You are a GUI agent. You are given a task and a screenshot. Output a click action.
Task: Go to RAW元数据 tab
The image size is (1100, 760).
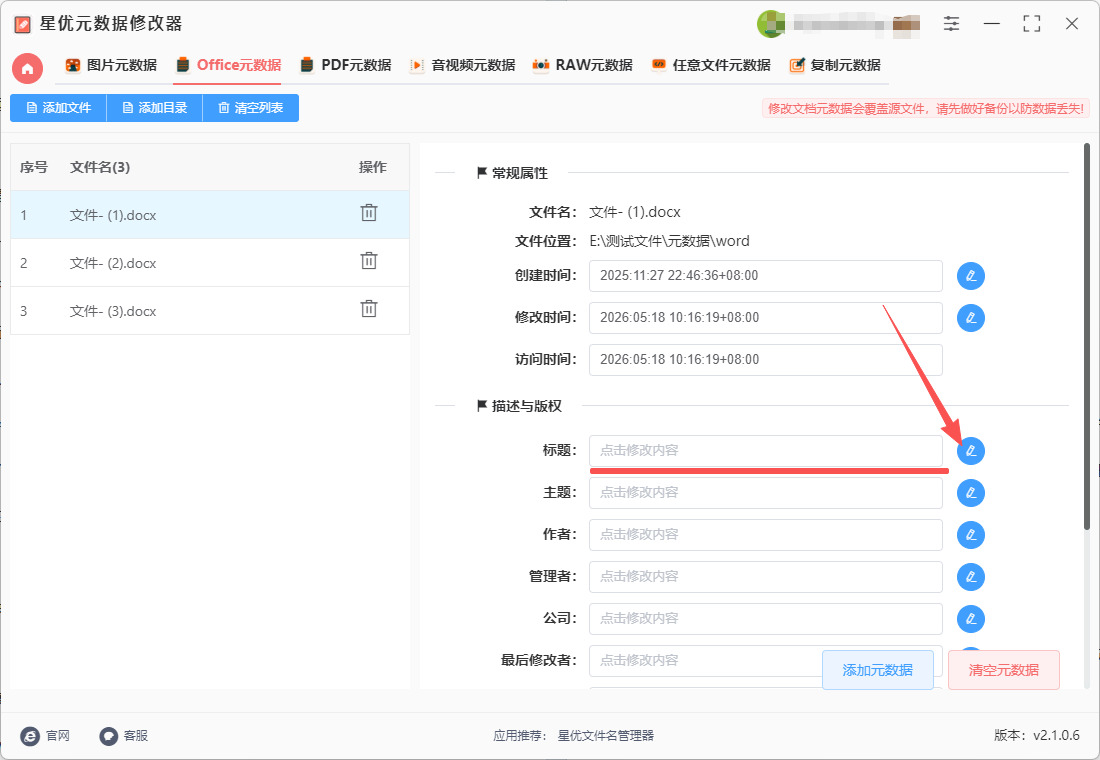tap(582, 65)
